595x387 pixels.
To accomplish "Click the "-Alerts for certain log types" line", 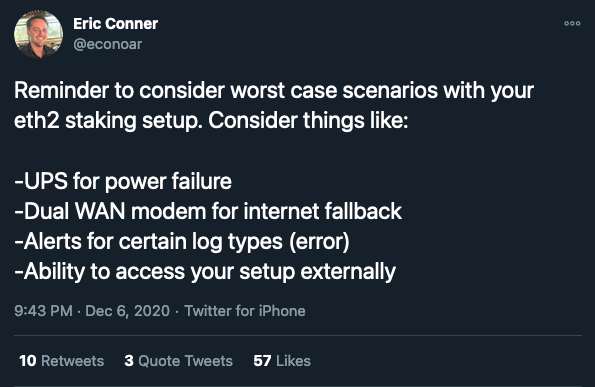I will tap(182, 242).
